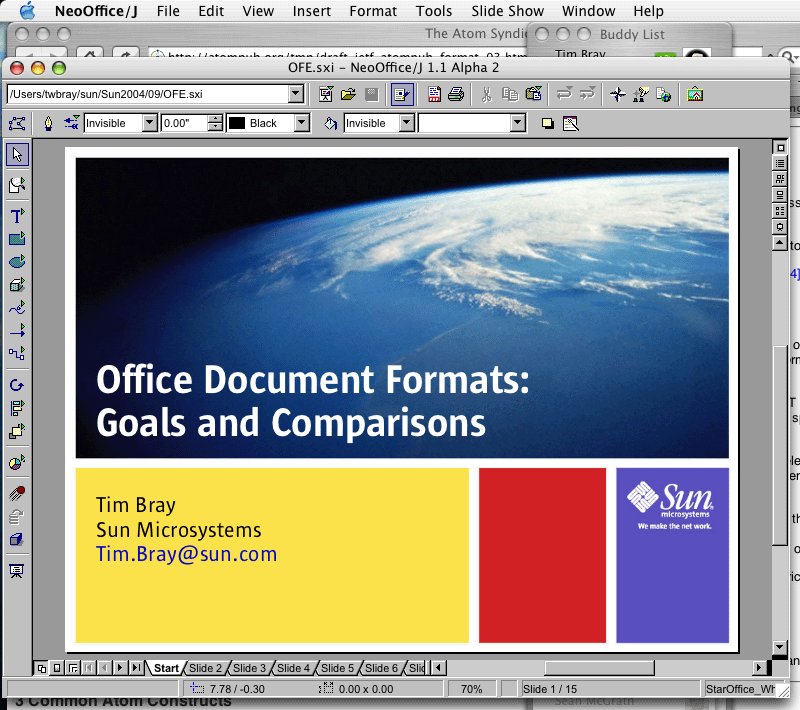Select the Connector tool
This screenshot has width=800, height=710.
coord(17,353)
